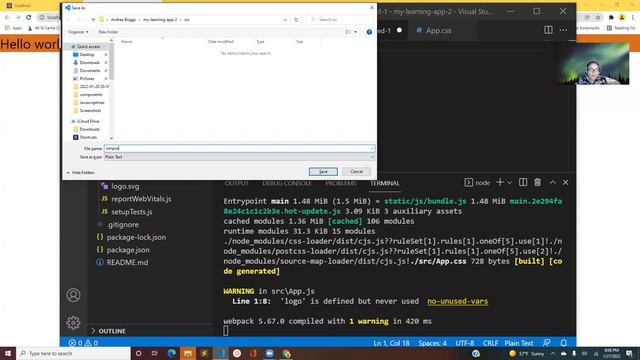Open package.json in the explorer
Image resolution: width=640 pixels, height=360 pixels.
tap(128, 250)
